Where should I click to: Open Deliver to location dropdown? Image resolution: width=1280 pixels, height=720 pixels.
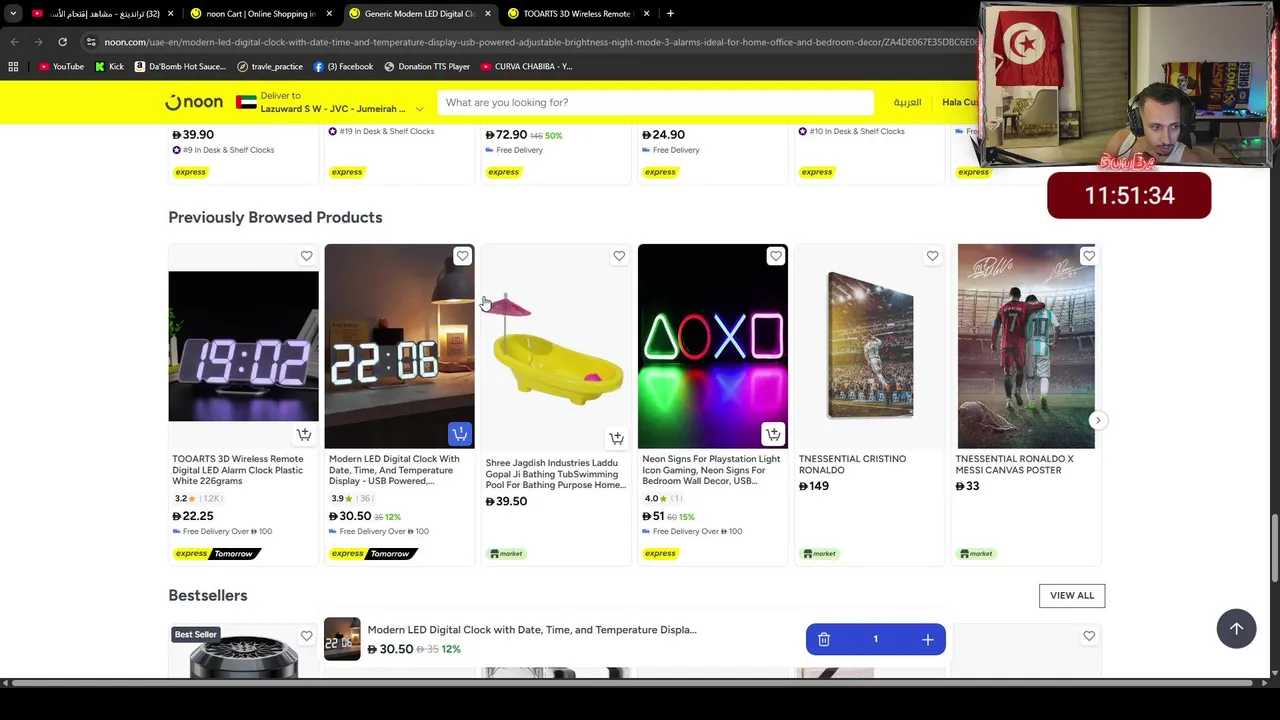[331, 102]
